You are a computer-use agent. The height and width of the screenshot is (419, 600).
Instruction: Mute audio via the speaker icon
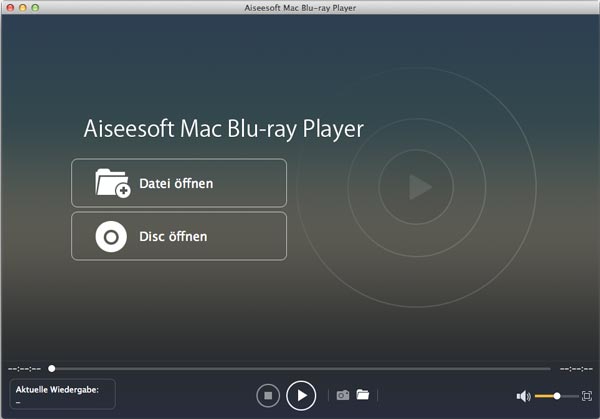tap(523, 396)
